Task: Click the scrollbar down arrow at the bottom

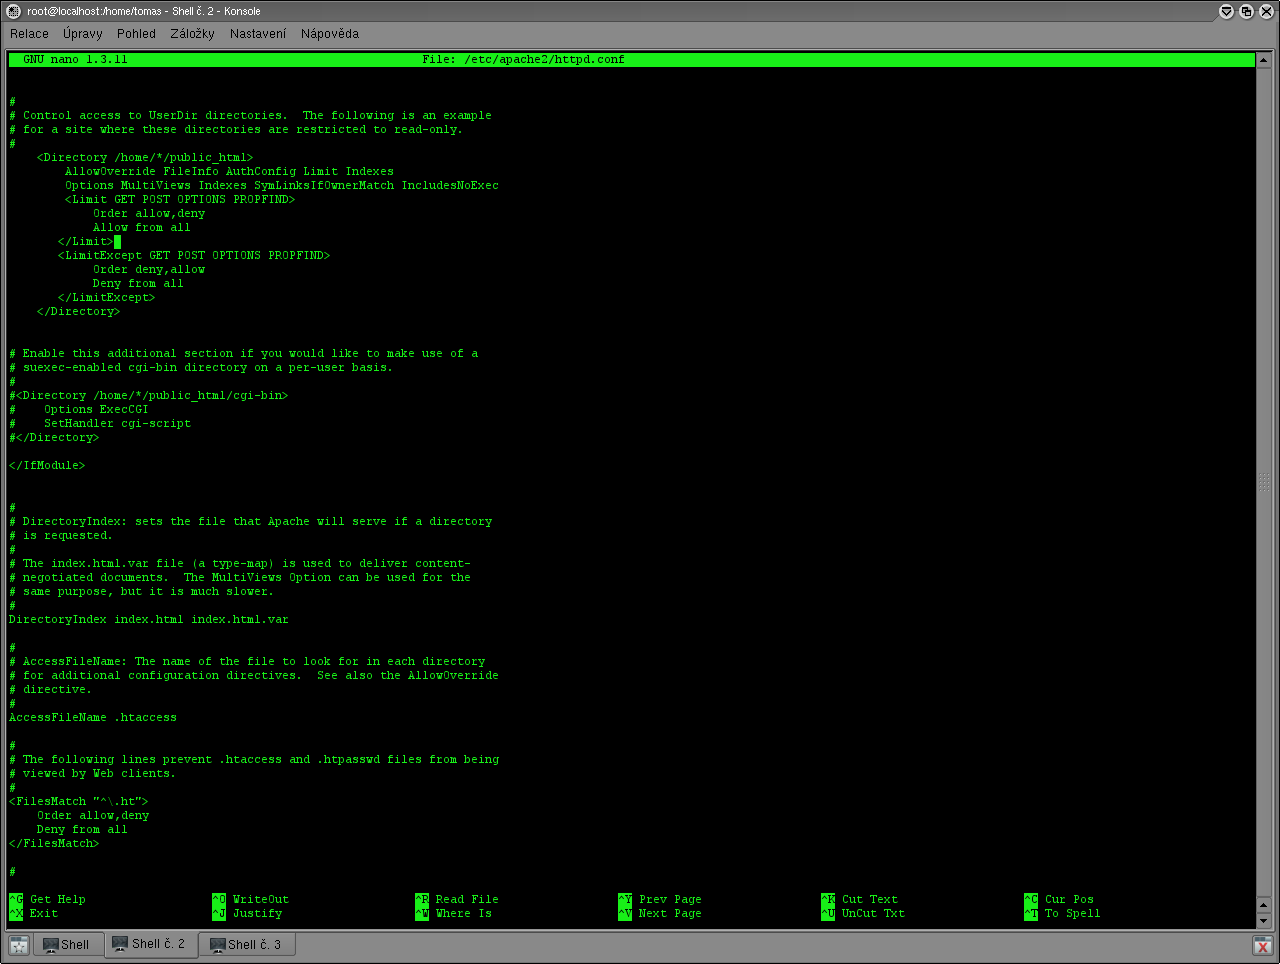Action: coord(1264,921)
